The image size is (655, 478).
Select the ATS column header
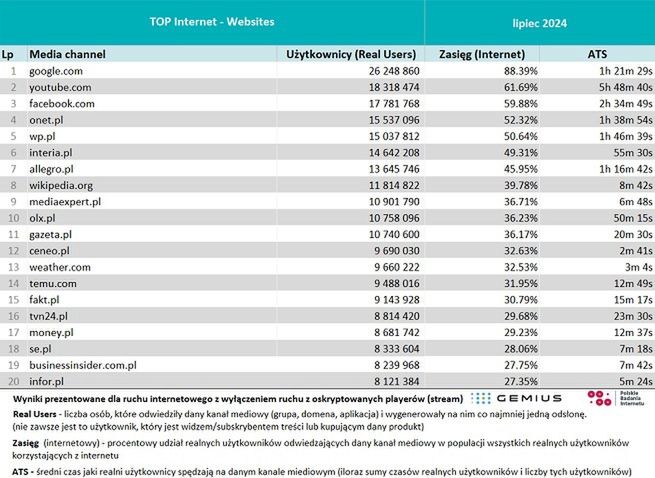[599, 53]
